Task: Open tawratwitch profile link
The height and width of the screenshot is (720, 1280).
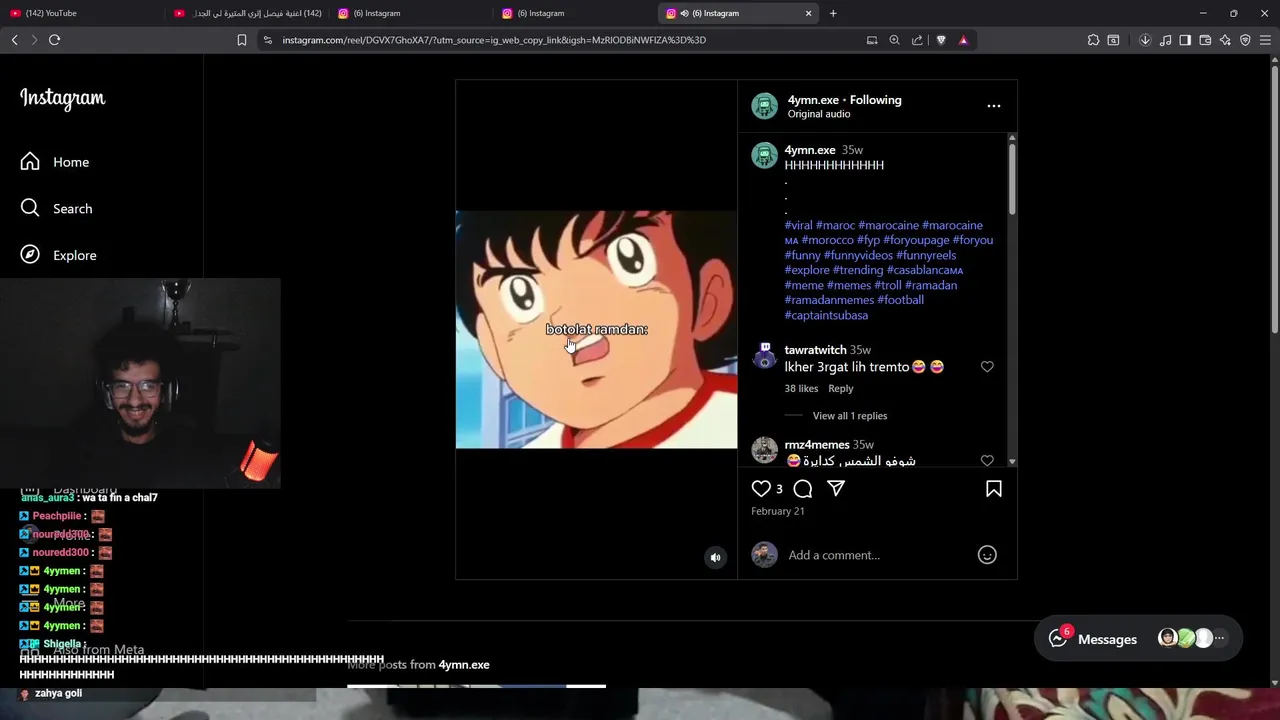Action: coord(815,350)
